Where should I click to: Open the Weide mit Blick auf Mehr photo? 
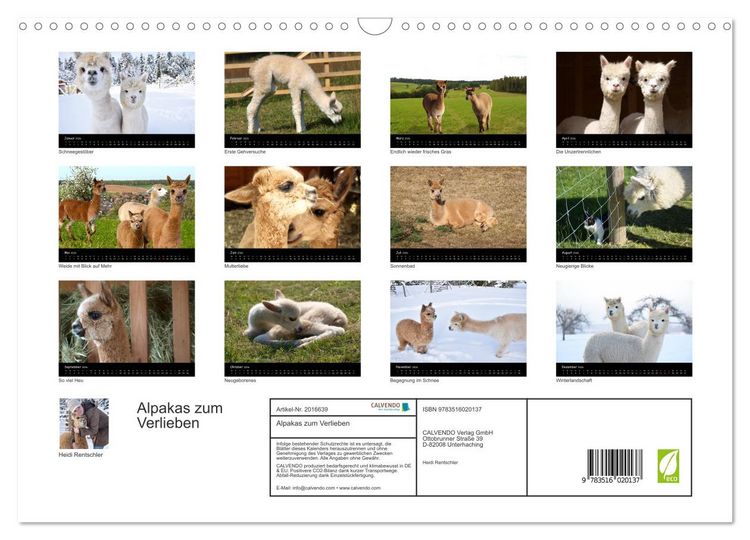(127, 214)
